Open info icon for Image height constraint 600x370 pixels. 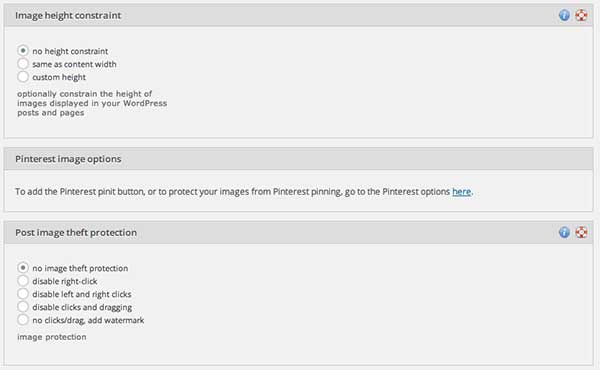(x=564, y=15)
